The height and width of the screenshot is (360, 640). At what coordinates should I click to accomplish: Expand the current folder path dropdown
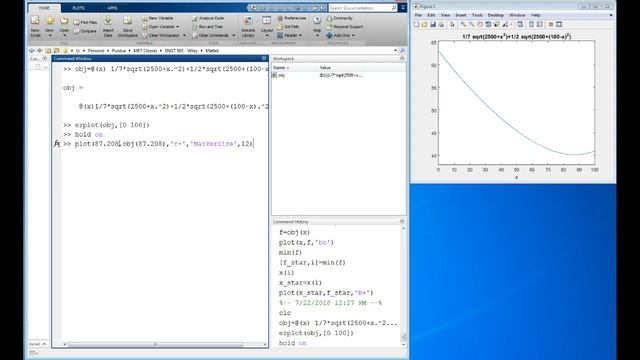pyautogui.click(x=395, y=51)
